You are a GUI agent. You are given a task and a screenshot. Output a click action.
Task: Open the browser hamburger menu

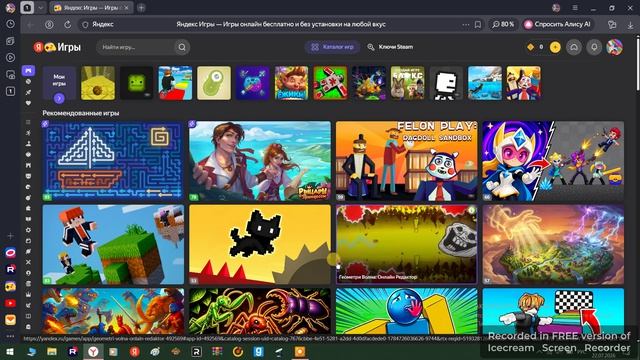coord(575,7)
